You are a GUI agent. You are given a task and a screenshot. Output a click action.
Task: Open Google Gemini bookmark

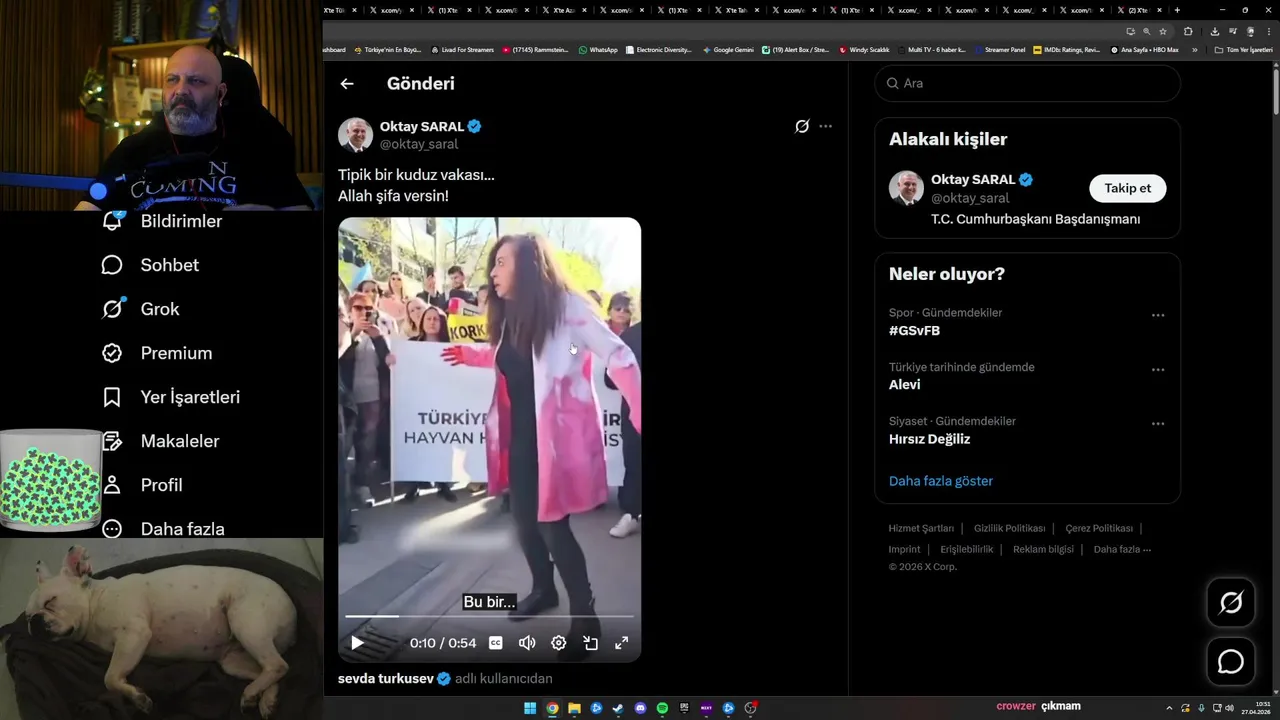click(x=728, y=49)
